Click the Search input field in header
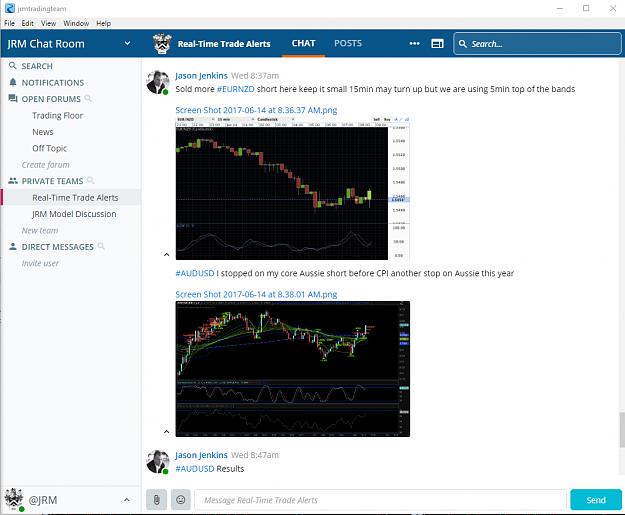The image size is (625, 515). (x=537, y=43)
